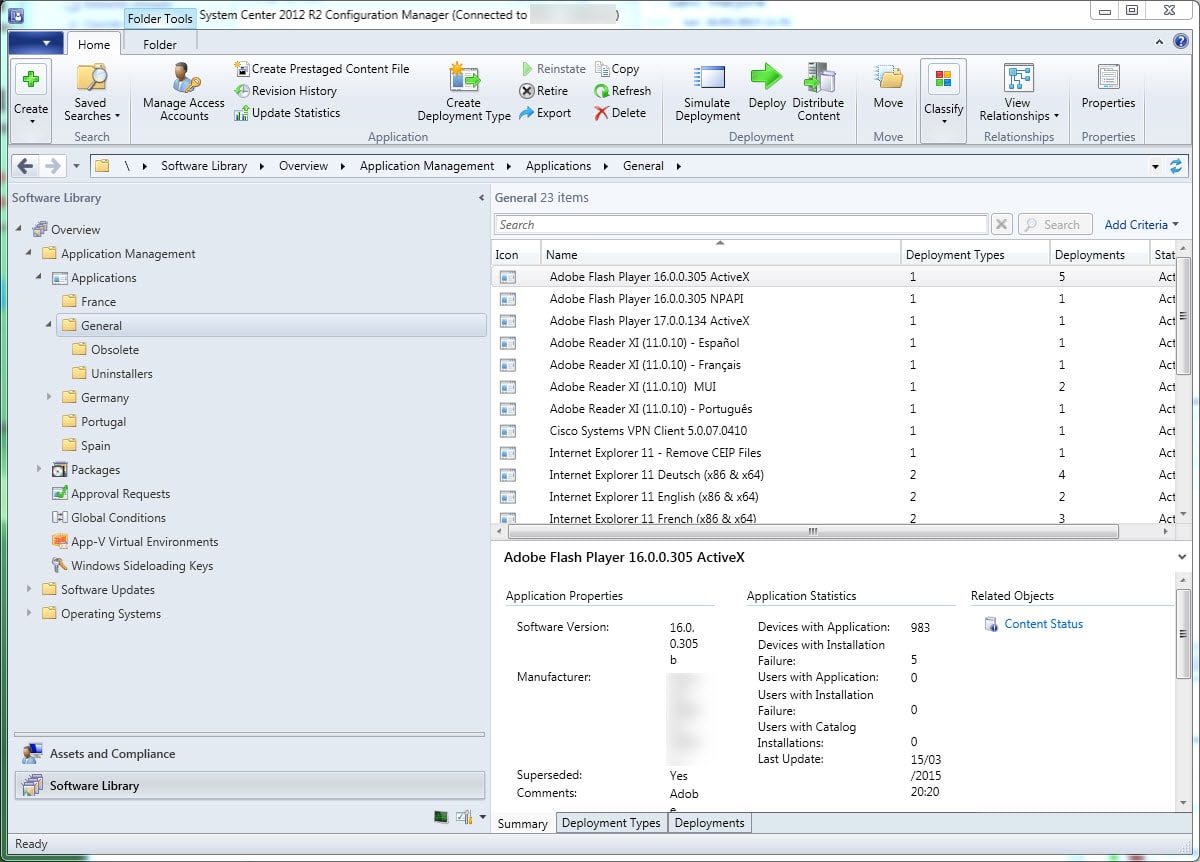Click Export in the ribbon
The image size is (1200, 862).
[545, 113]
